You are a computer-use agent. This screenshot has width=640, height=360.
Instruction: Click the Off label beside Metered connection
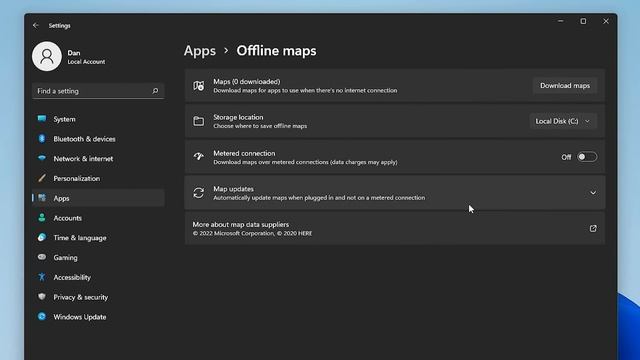(x=566, y=157)
